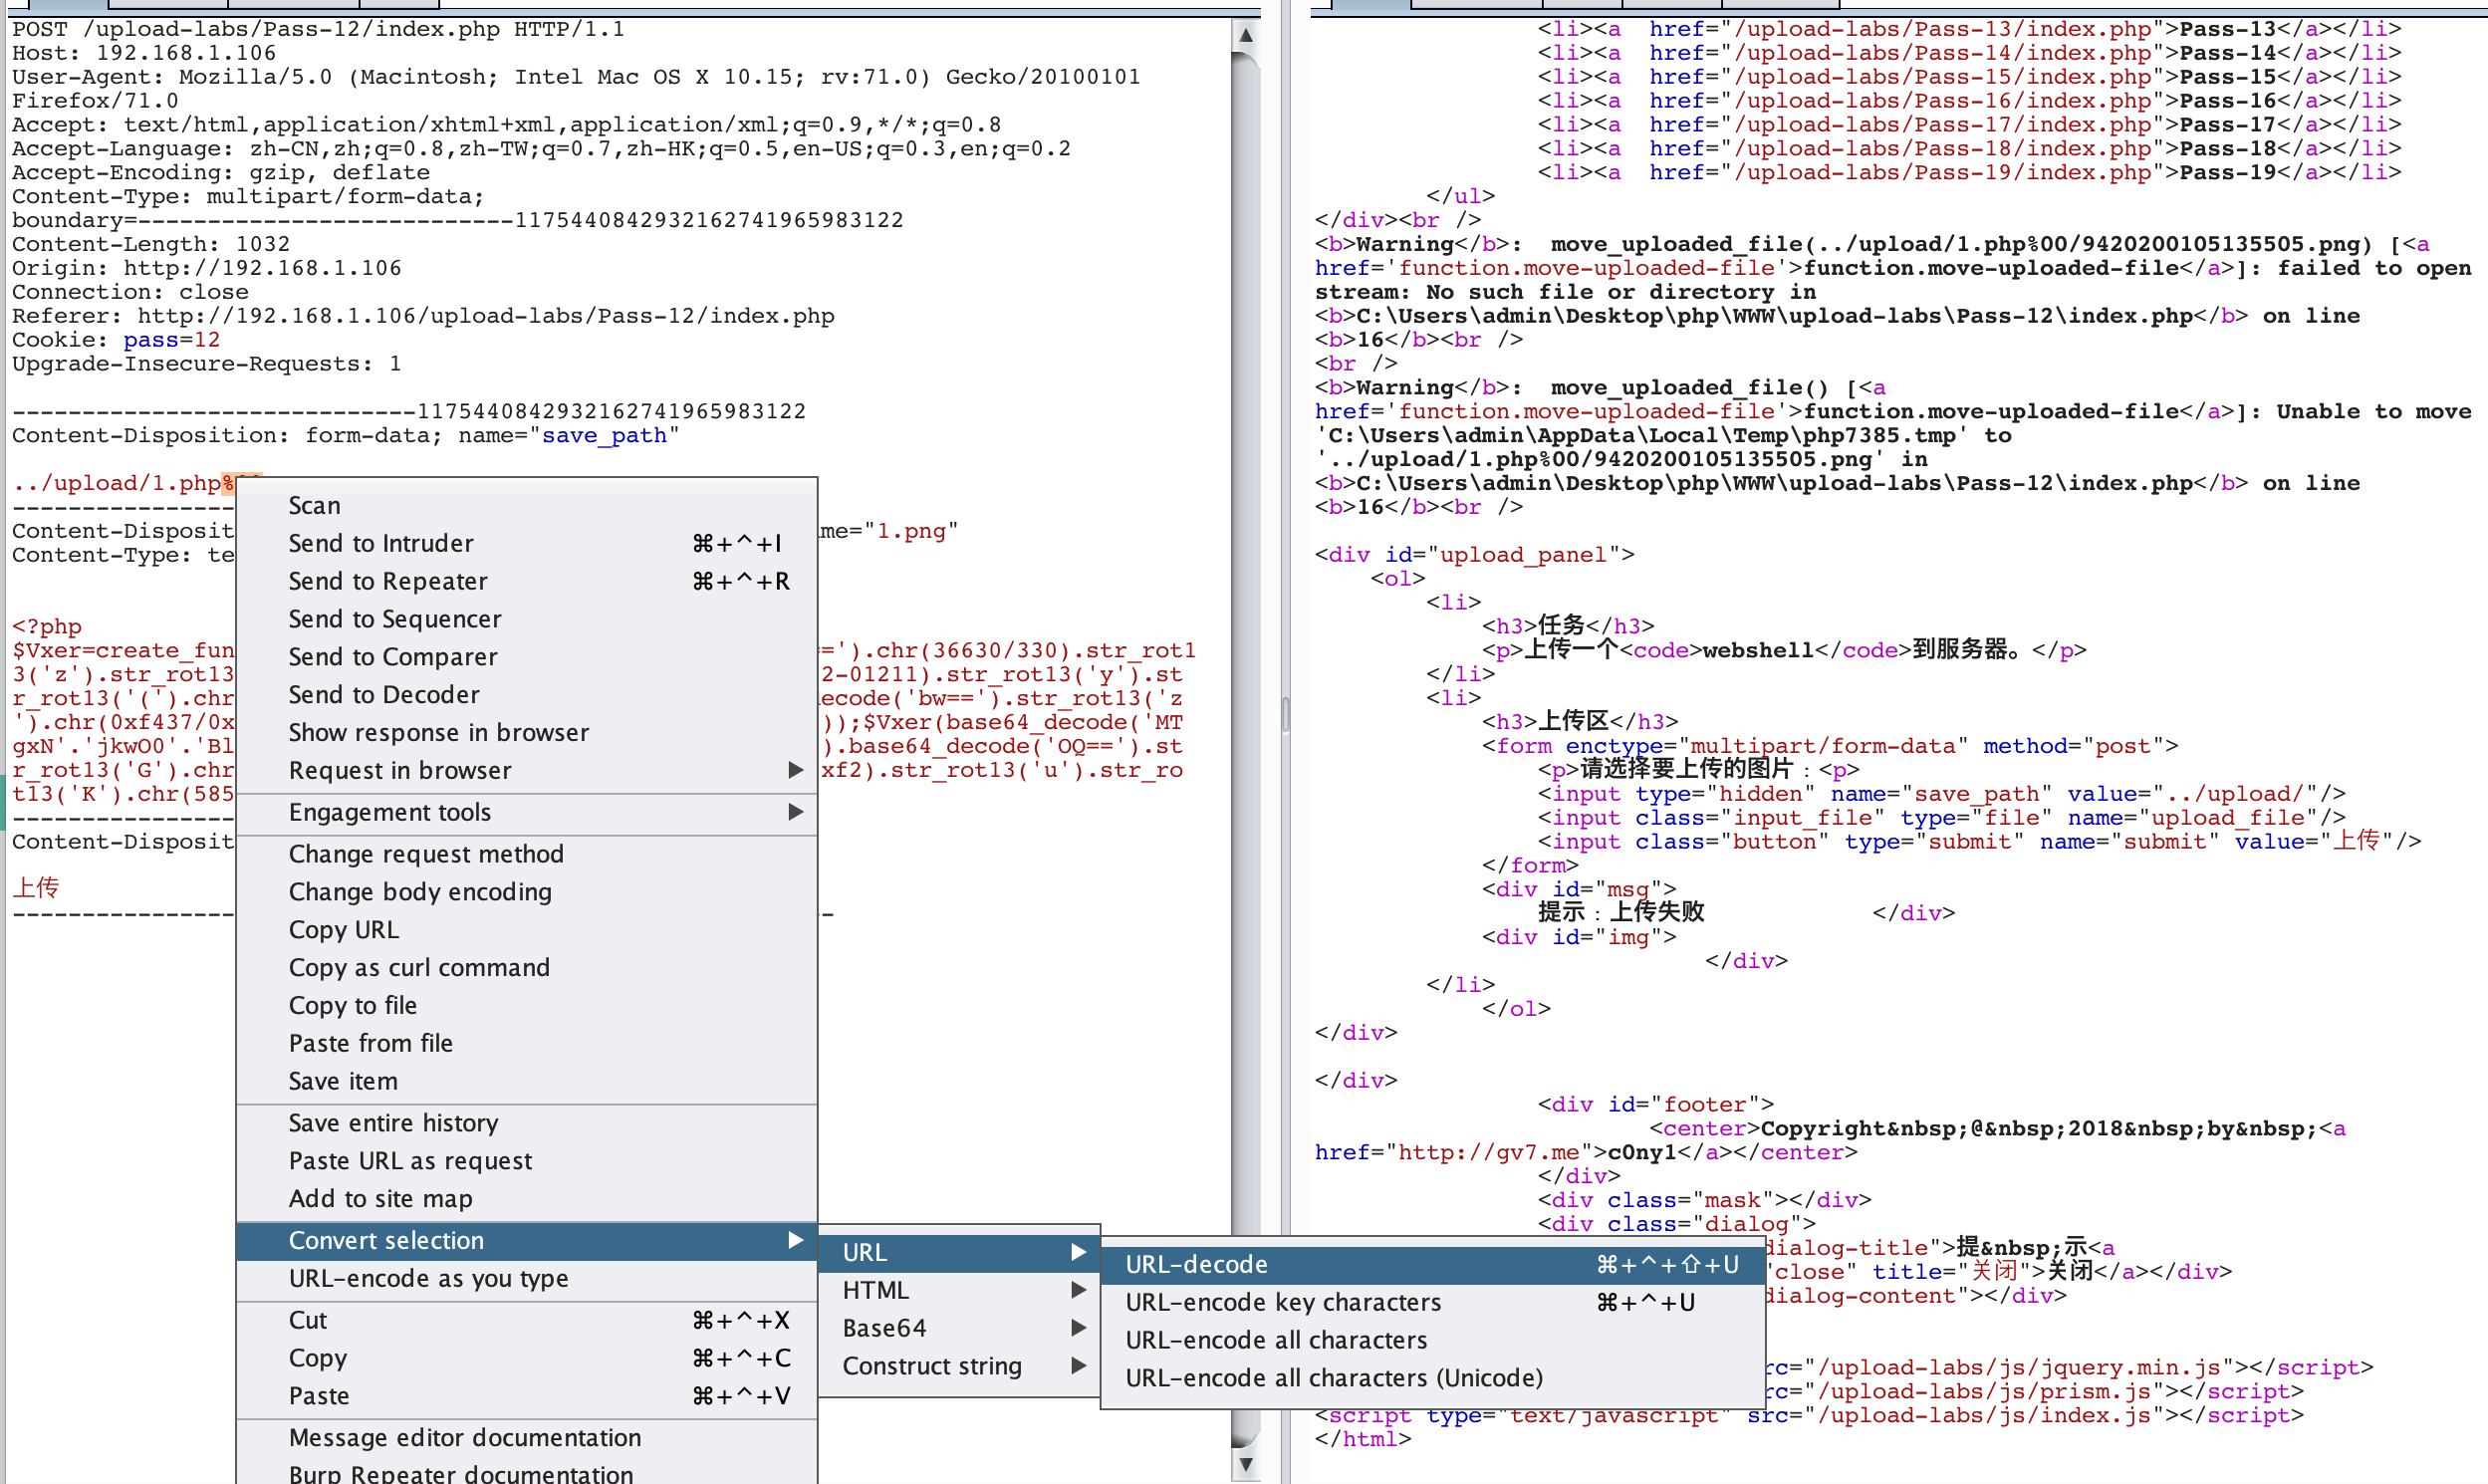Select Paste from file

click(x=527, y=1044)
